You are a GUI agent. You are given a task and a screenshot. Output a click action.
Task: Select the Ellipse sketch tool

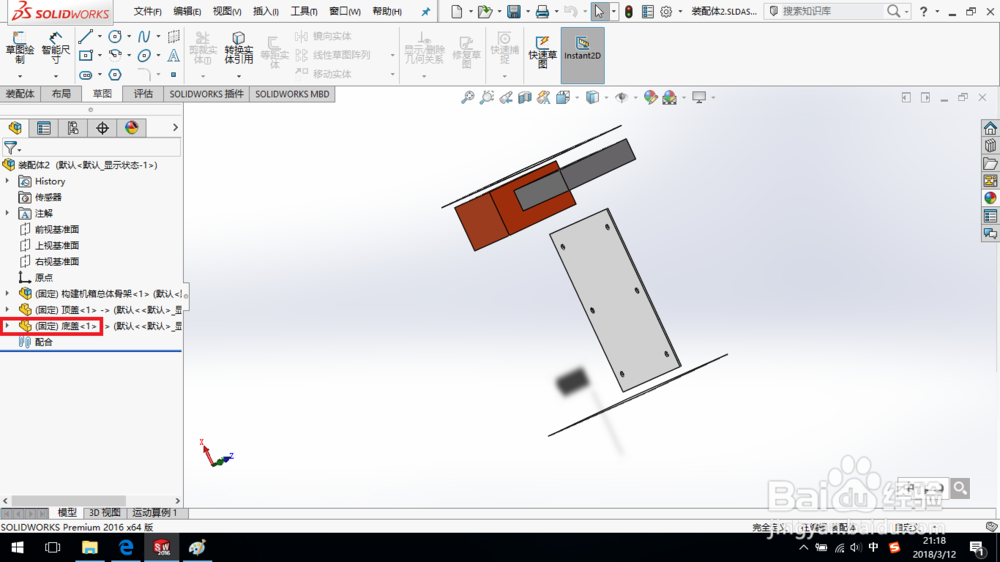coord(144,55)
